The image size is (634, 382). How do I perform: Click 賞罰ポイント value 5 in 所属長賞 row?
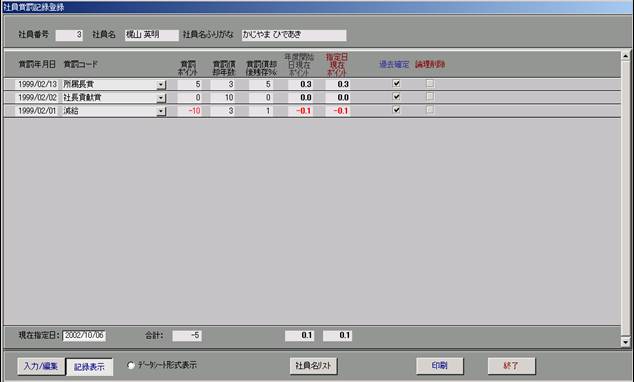[190, 84]
